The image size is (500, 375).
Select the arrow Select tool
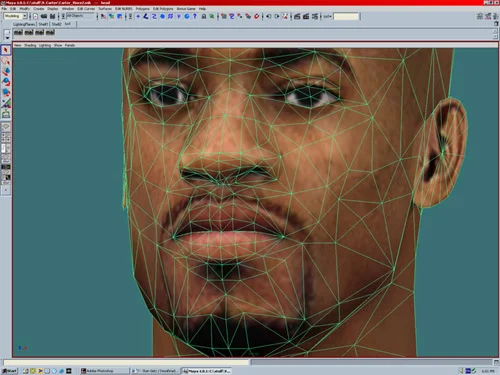click(6, 50)
